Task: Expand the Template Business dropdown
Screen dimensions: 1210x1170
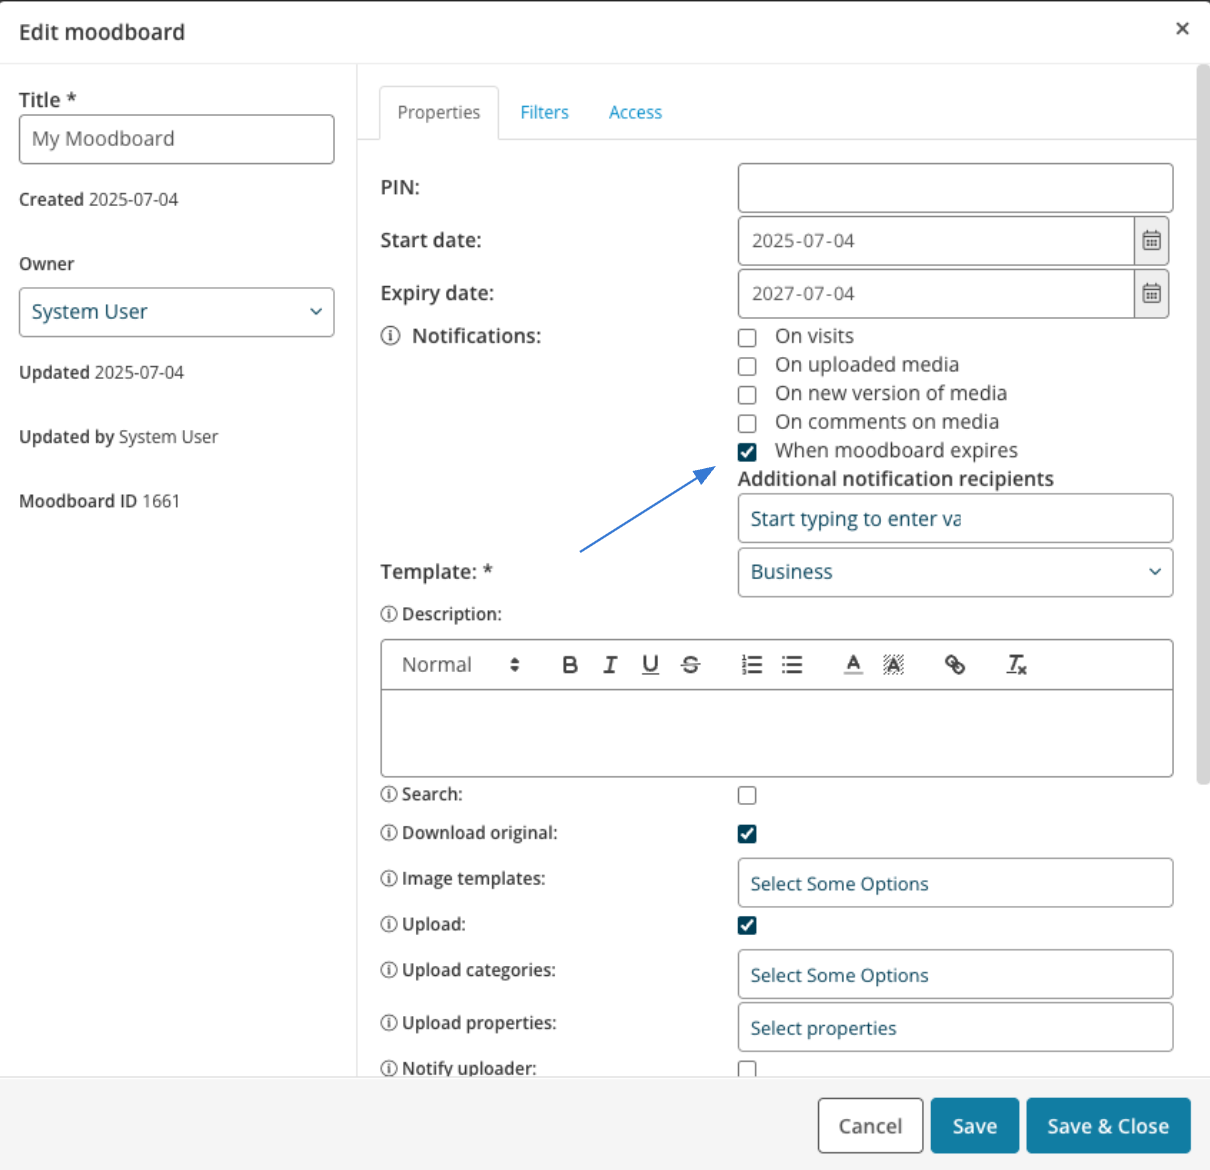Action: tap(955, 572)
